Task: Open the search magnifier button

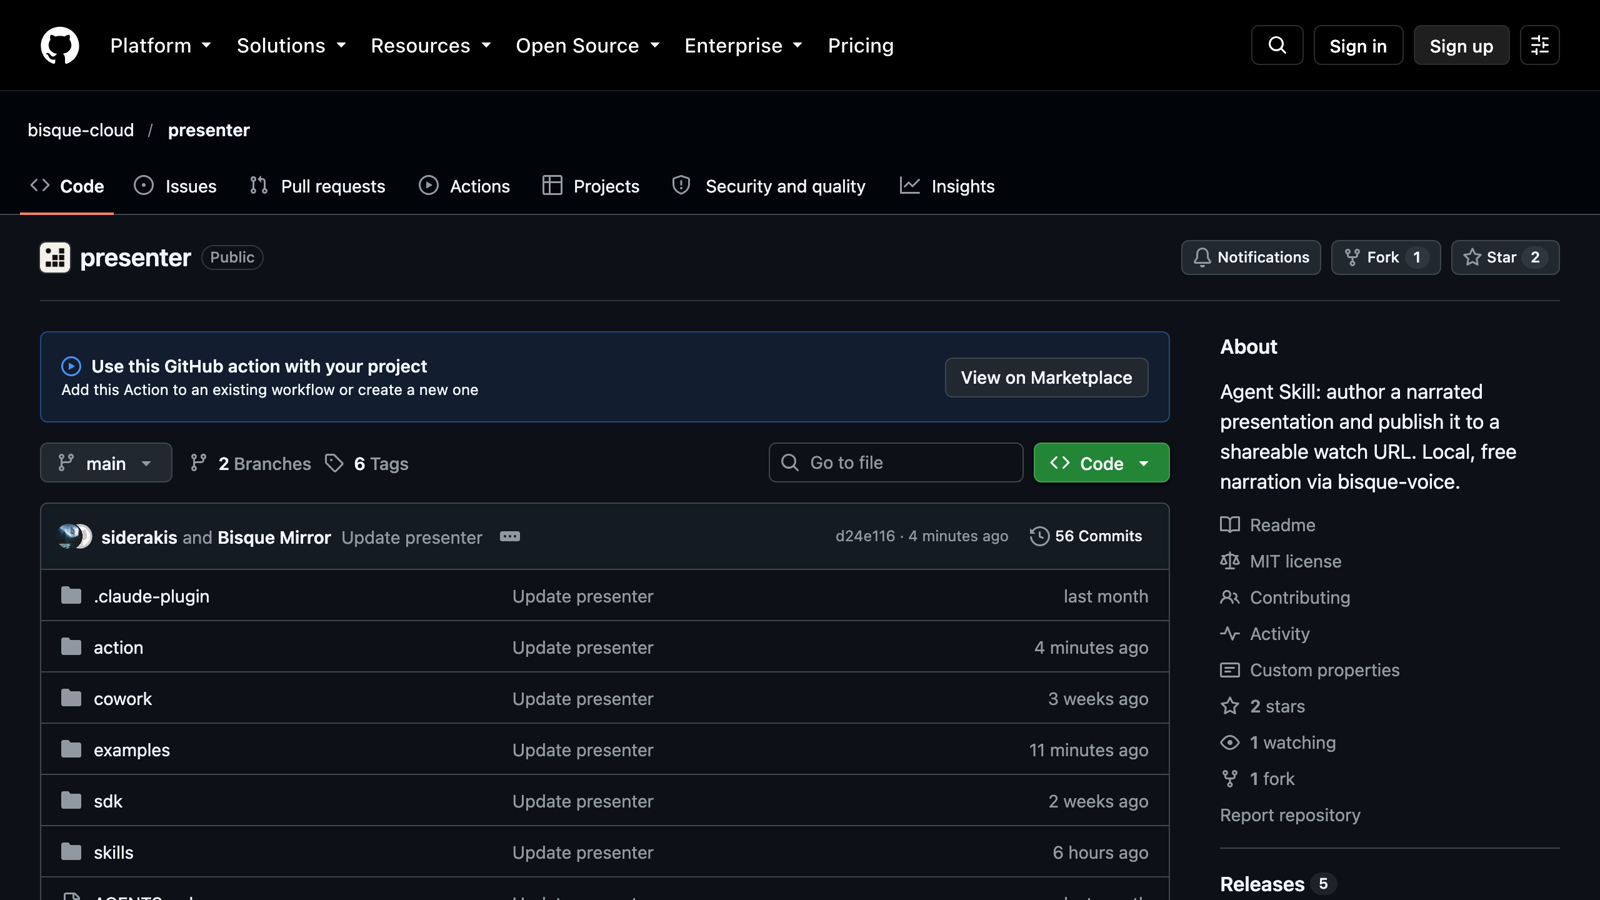Action: click(1277, 45)
